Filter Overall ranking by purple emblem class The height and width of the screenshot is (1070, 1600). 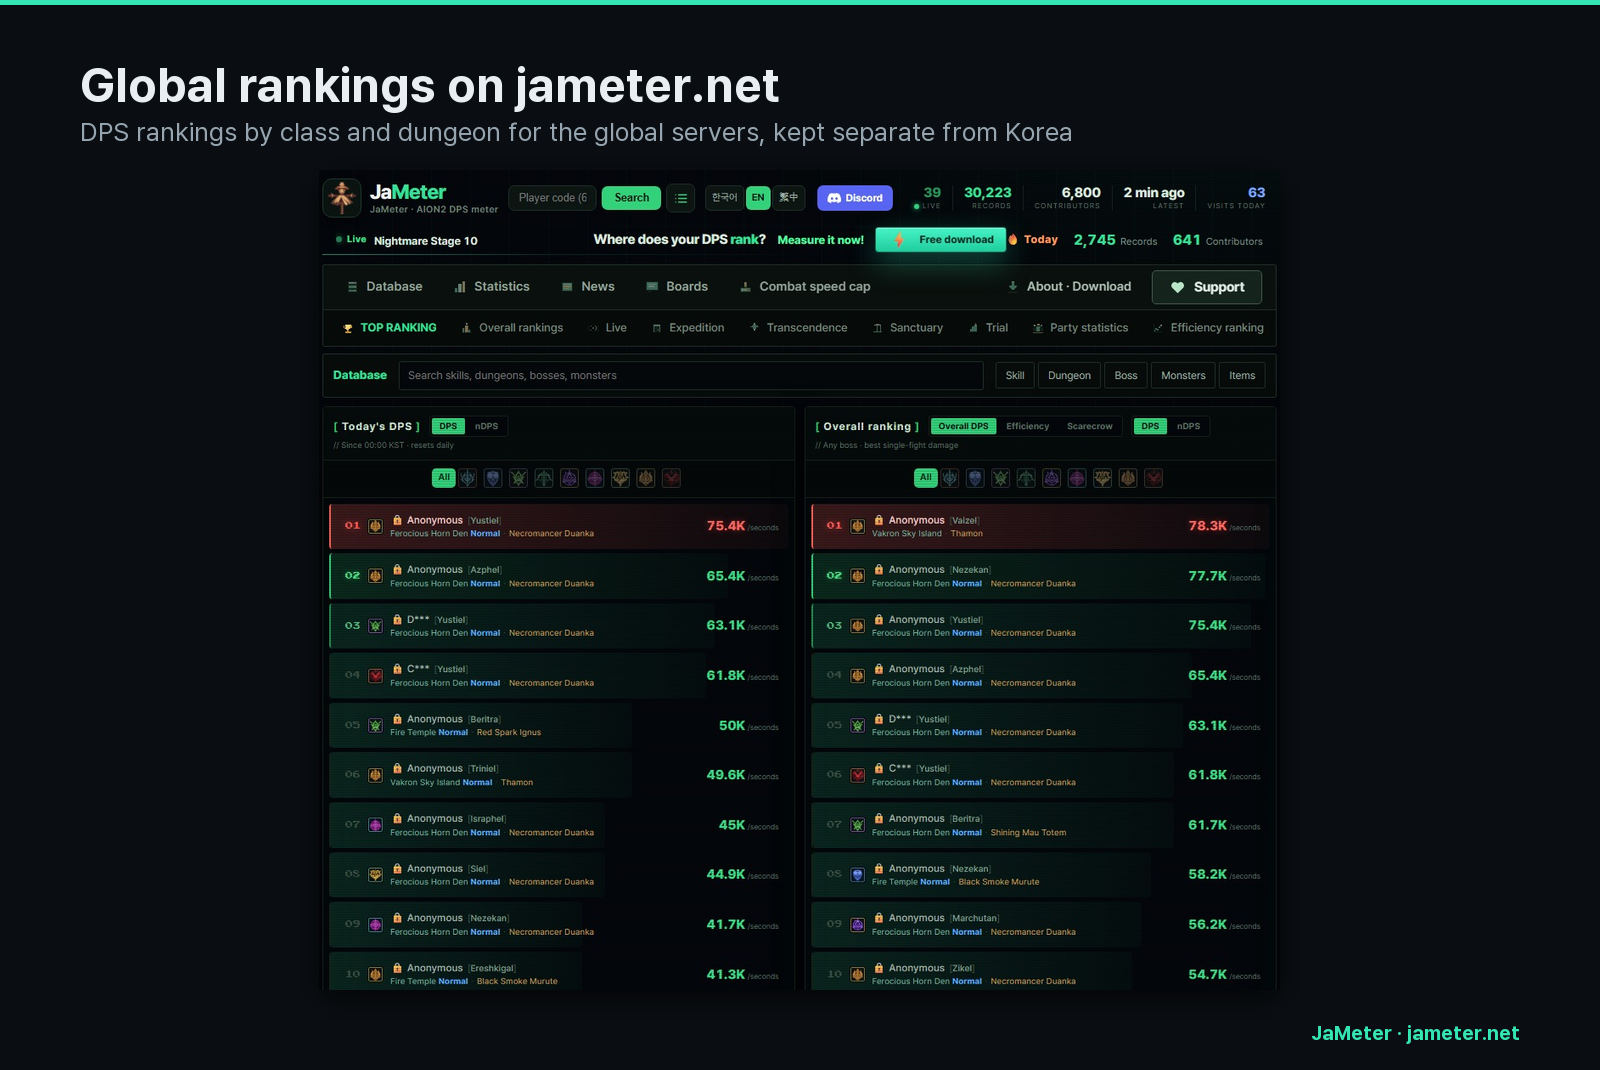(1051, 478)
